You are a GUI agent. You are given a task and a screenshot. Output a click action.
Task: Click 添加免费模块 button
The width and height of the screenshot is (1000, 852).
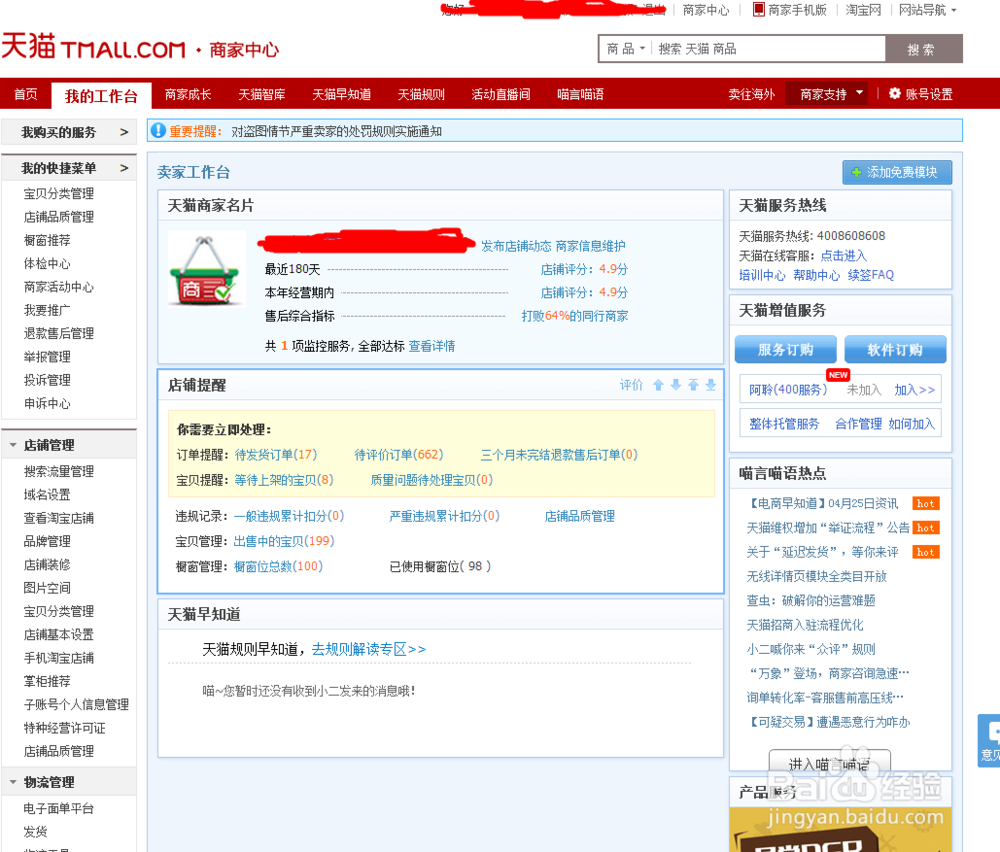pos(897,172)
